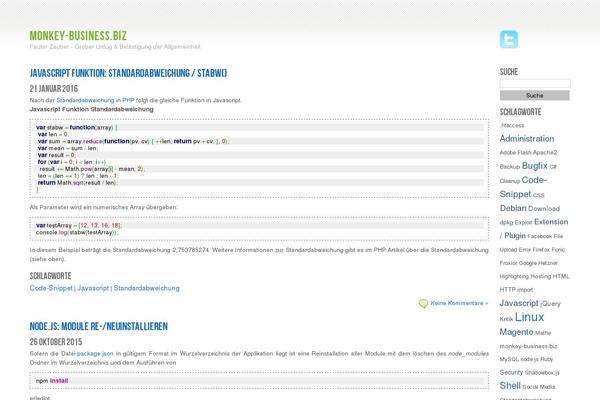Open the 'Keine Kommentare »' comments link

tap(459, 303)
